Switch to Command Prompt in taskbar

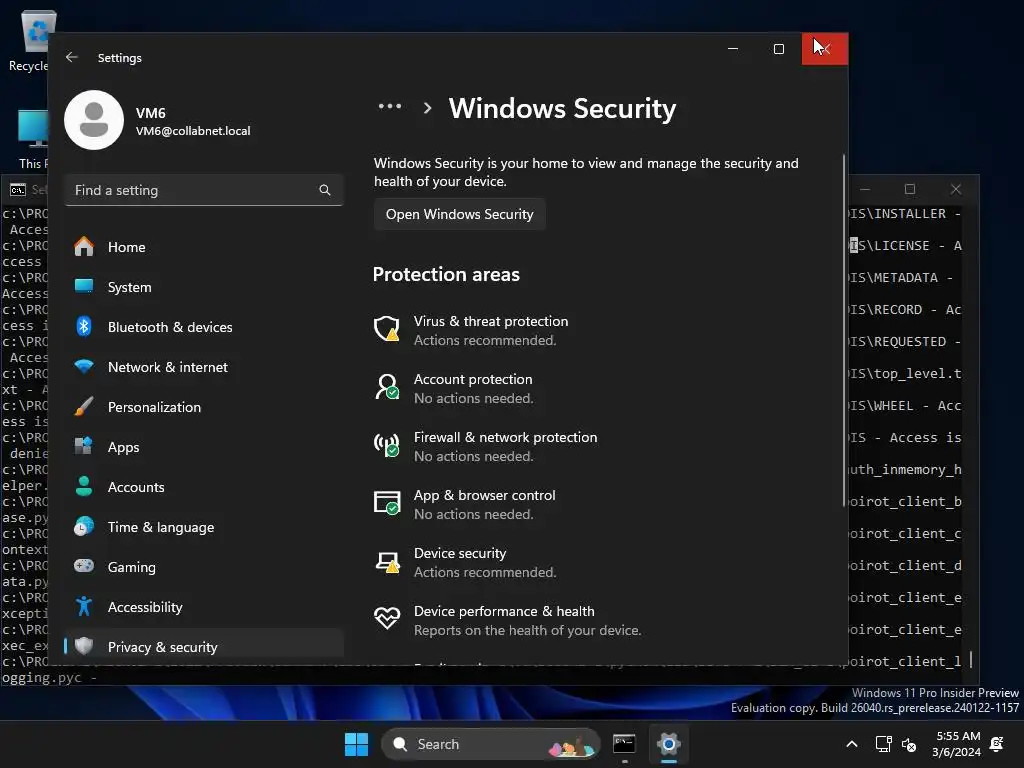tap(624, 744)
